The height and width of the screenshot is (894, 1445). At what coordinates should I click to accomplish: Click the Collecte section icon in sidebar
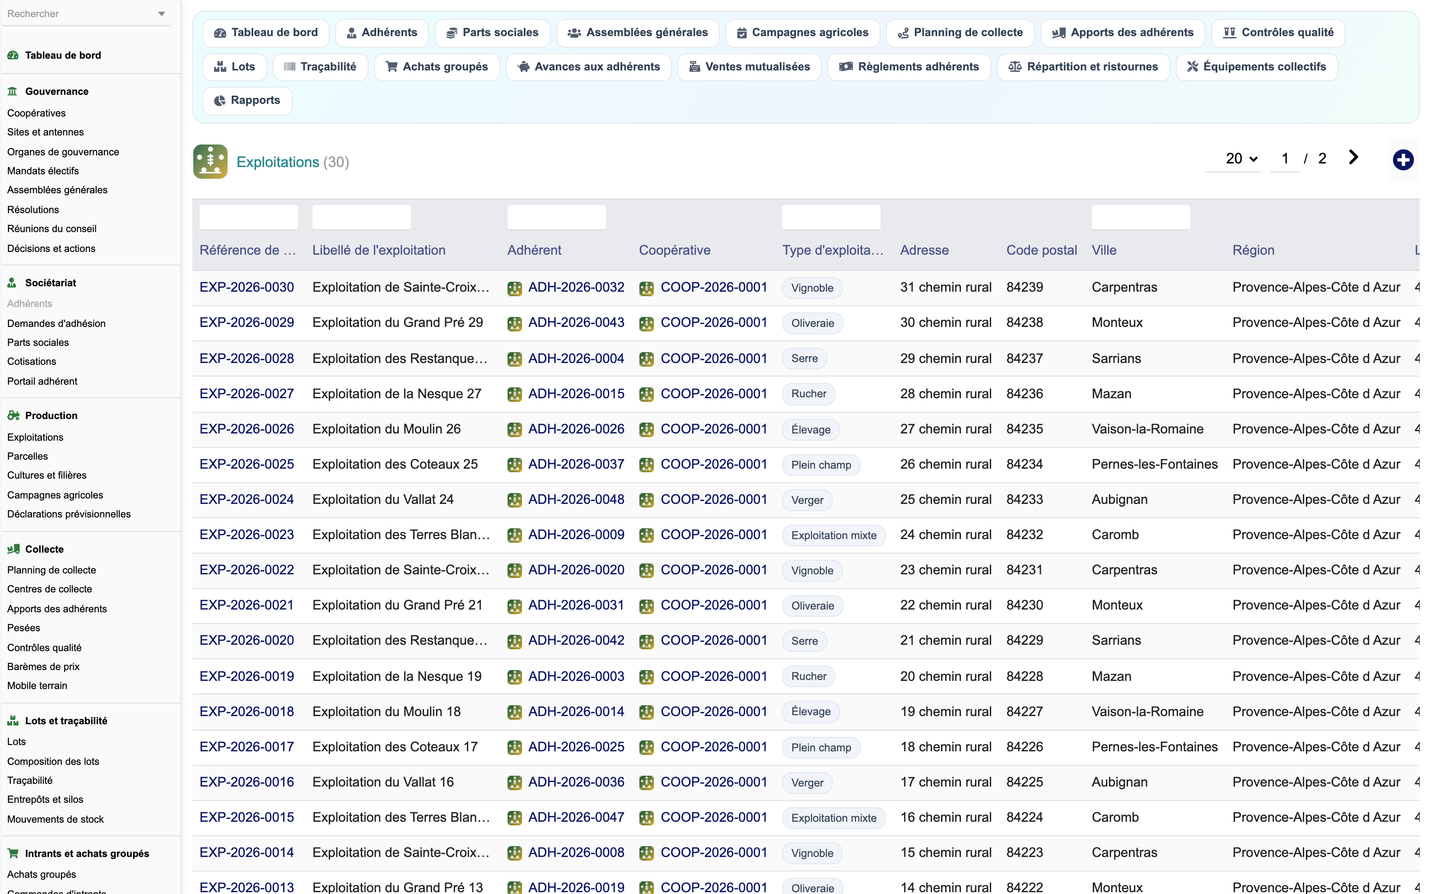pos(13,549)
